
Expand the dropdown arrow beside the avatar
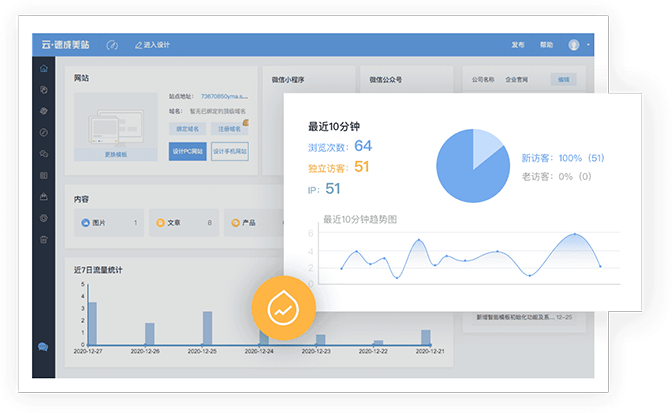tap(587, 45)
